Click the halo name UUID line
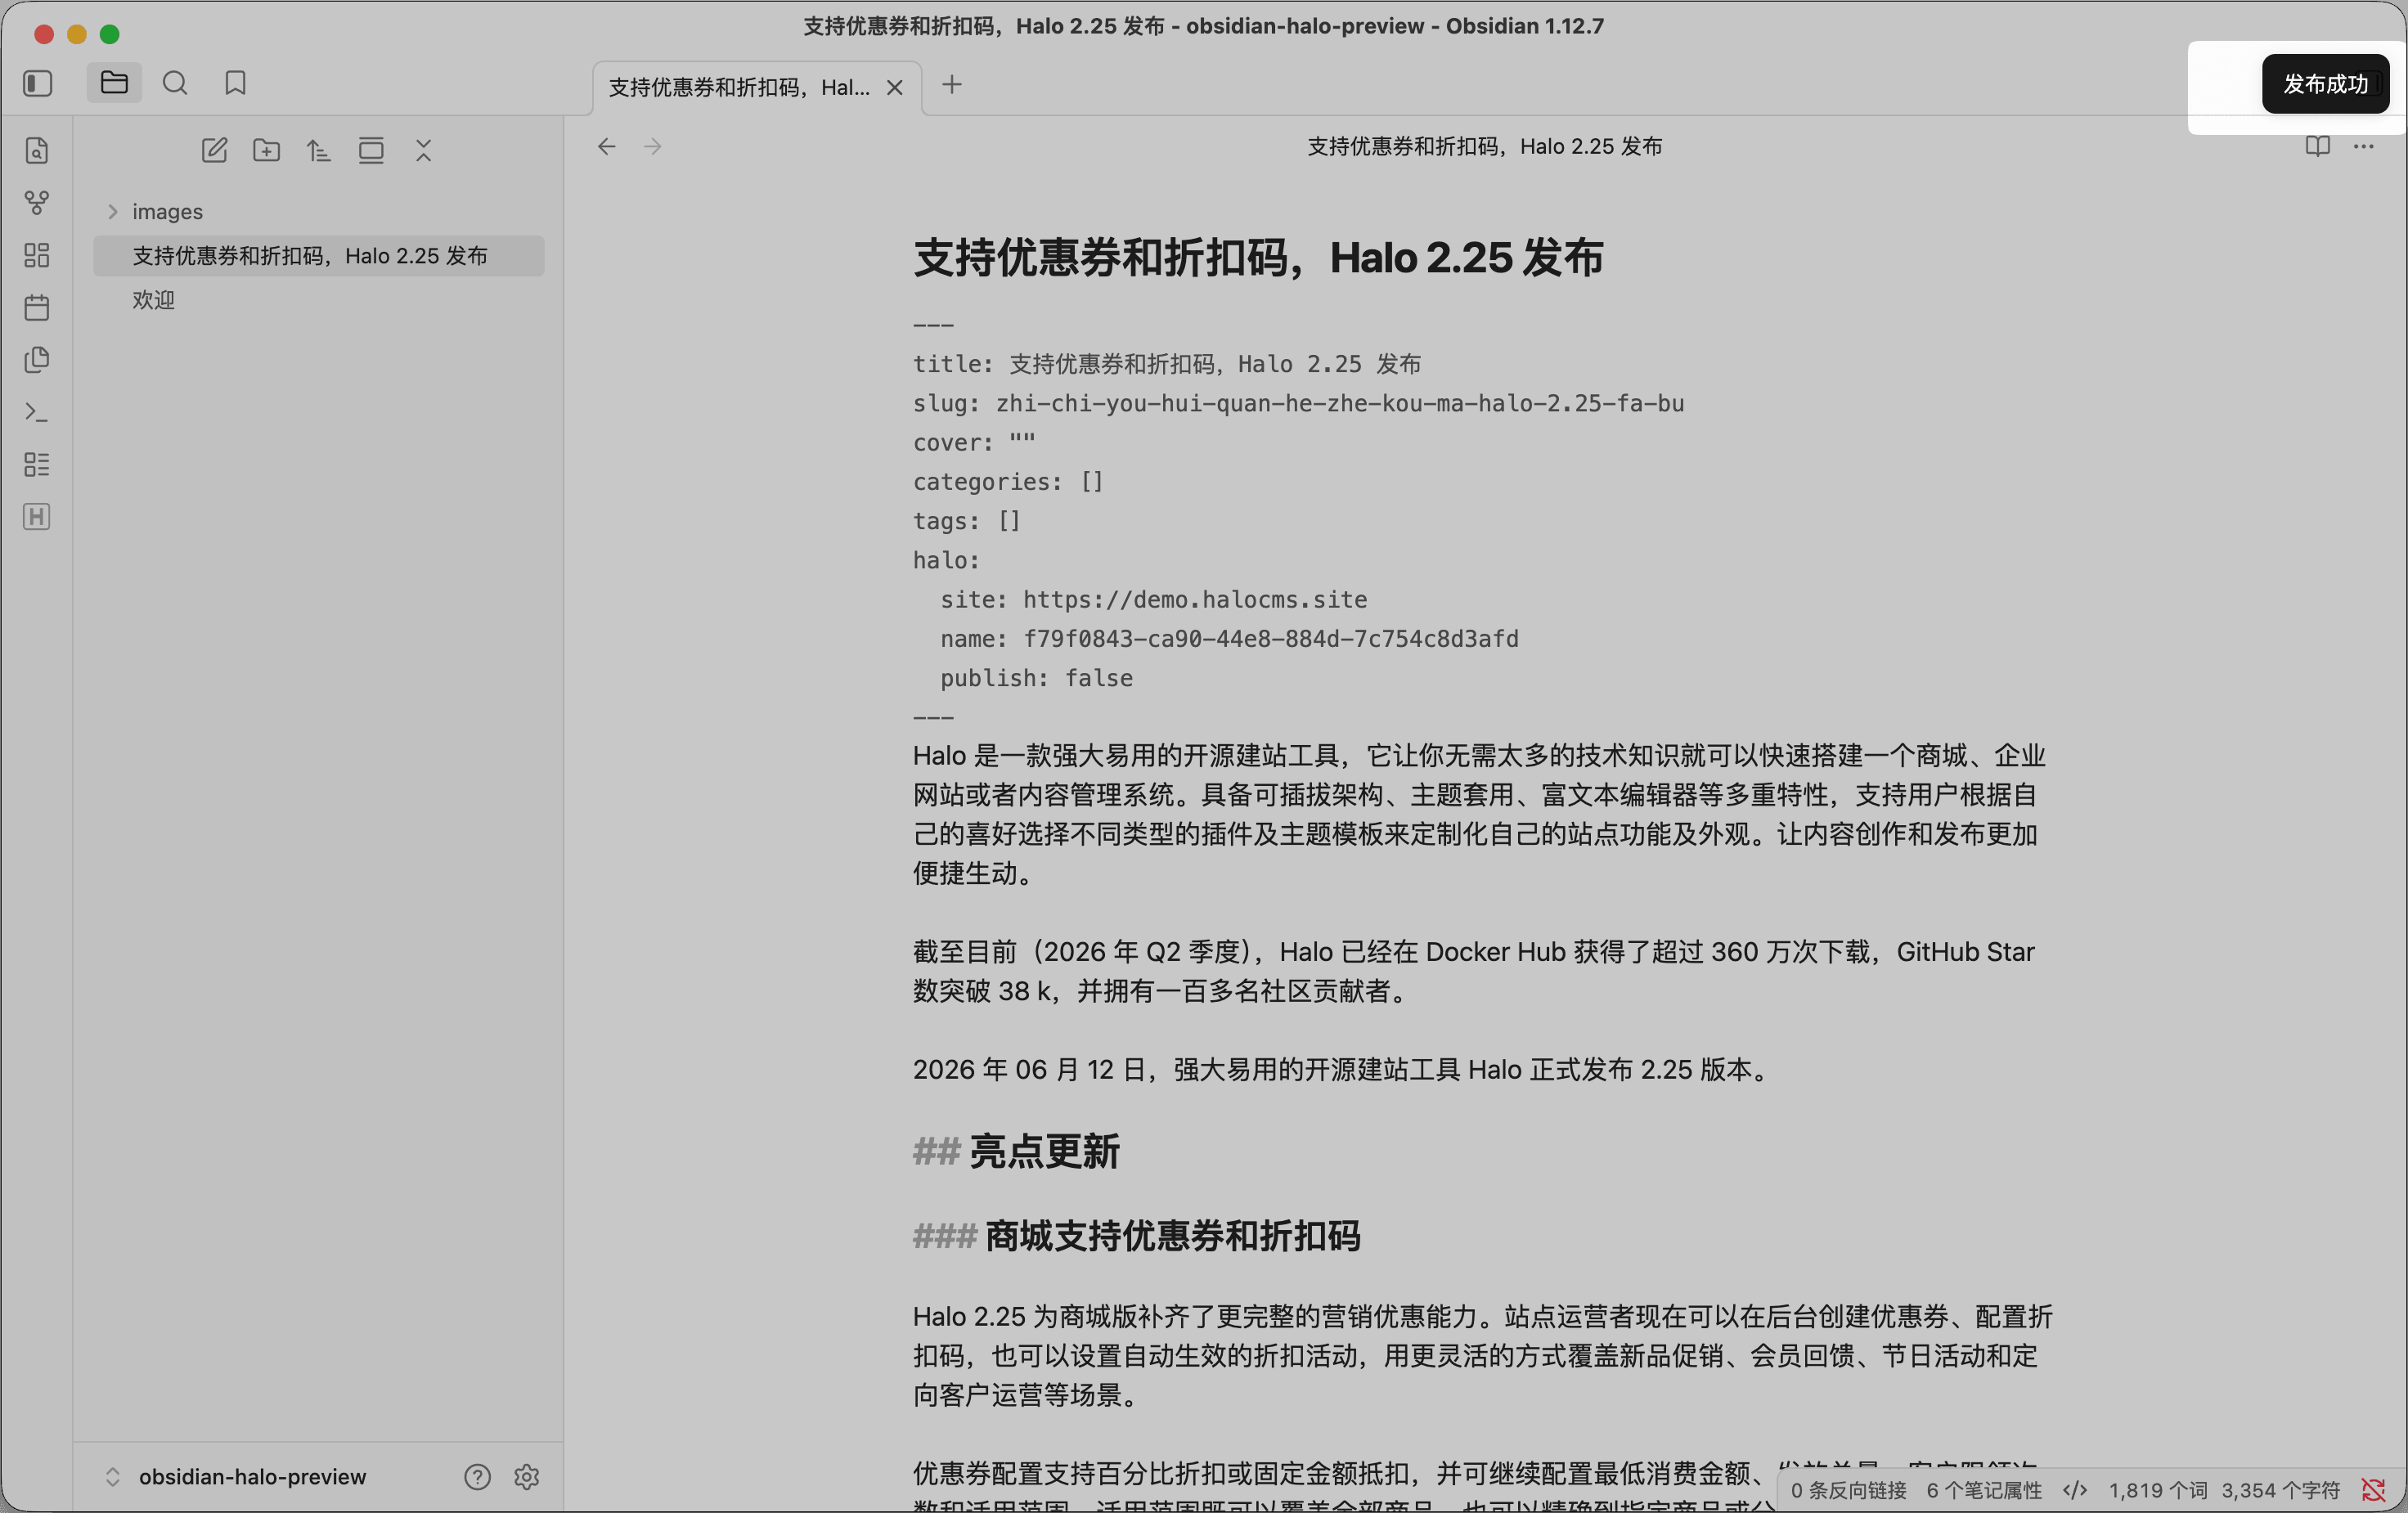The width and height of the screenshot is (2408, 1513). [1229, 639]
